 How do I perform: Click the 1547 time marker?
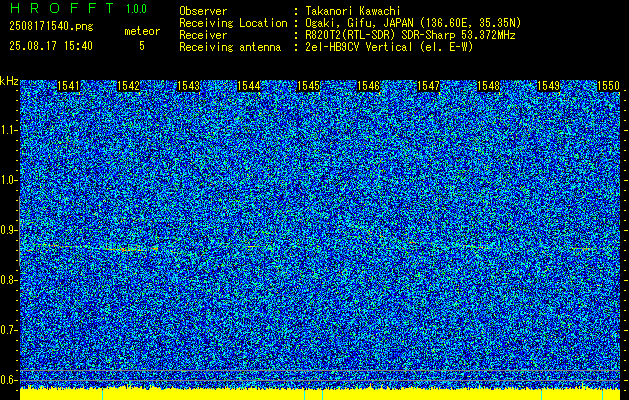pyautogui.click(x=428, y=86)
